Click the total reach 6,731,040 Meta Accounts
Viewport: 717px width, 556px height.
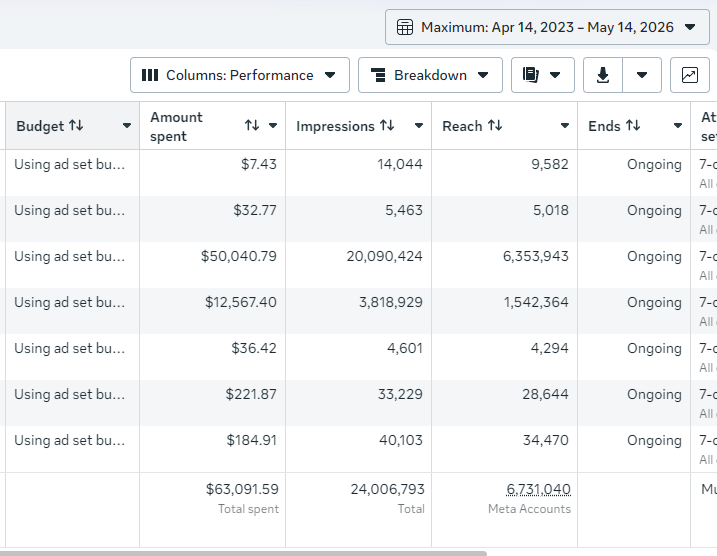coord(538,490)
